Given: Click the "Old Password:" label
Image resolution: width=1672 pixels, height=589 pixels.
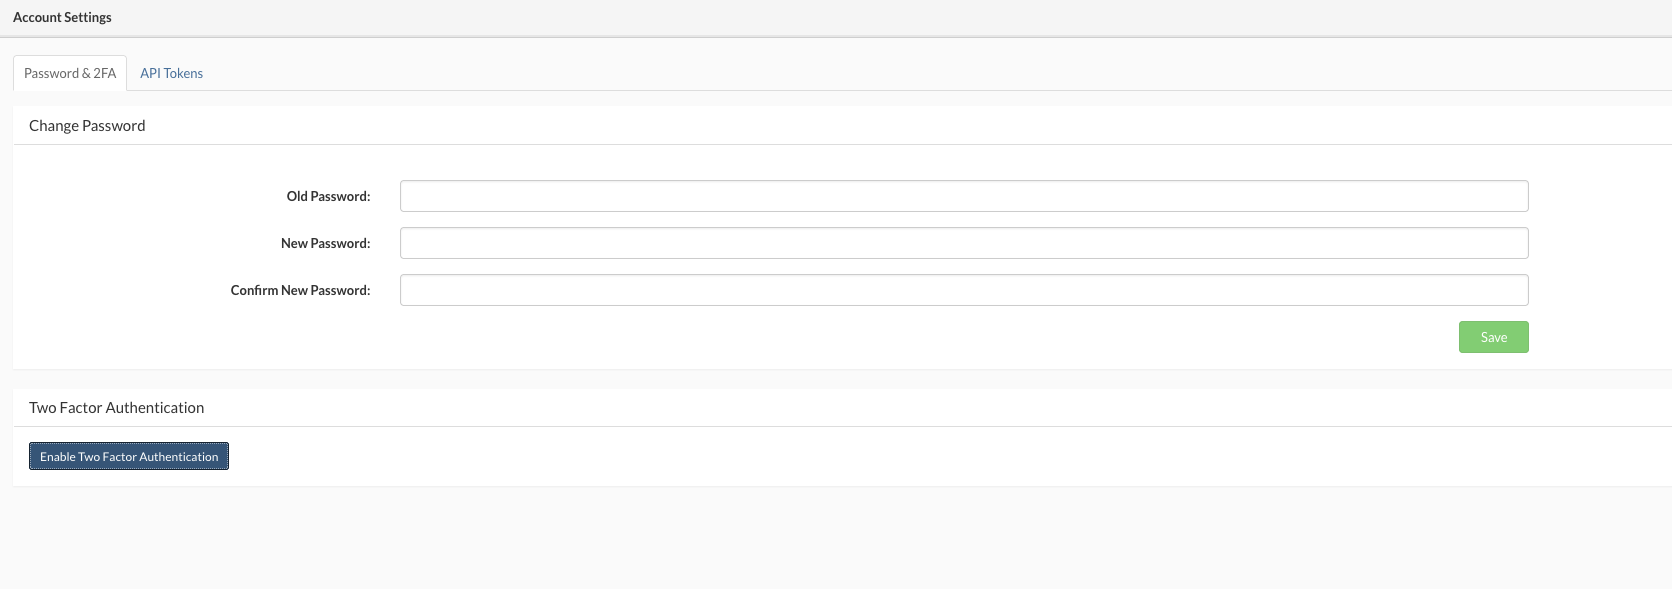Looking at the screenshot, I should pos(328,196).
